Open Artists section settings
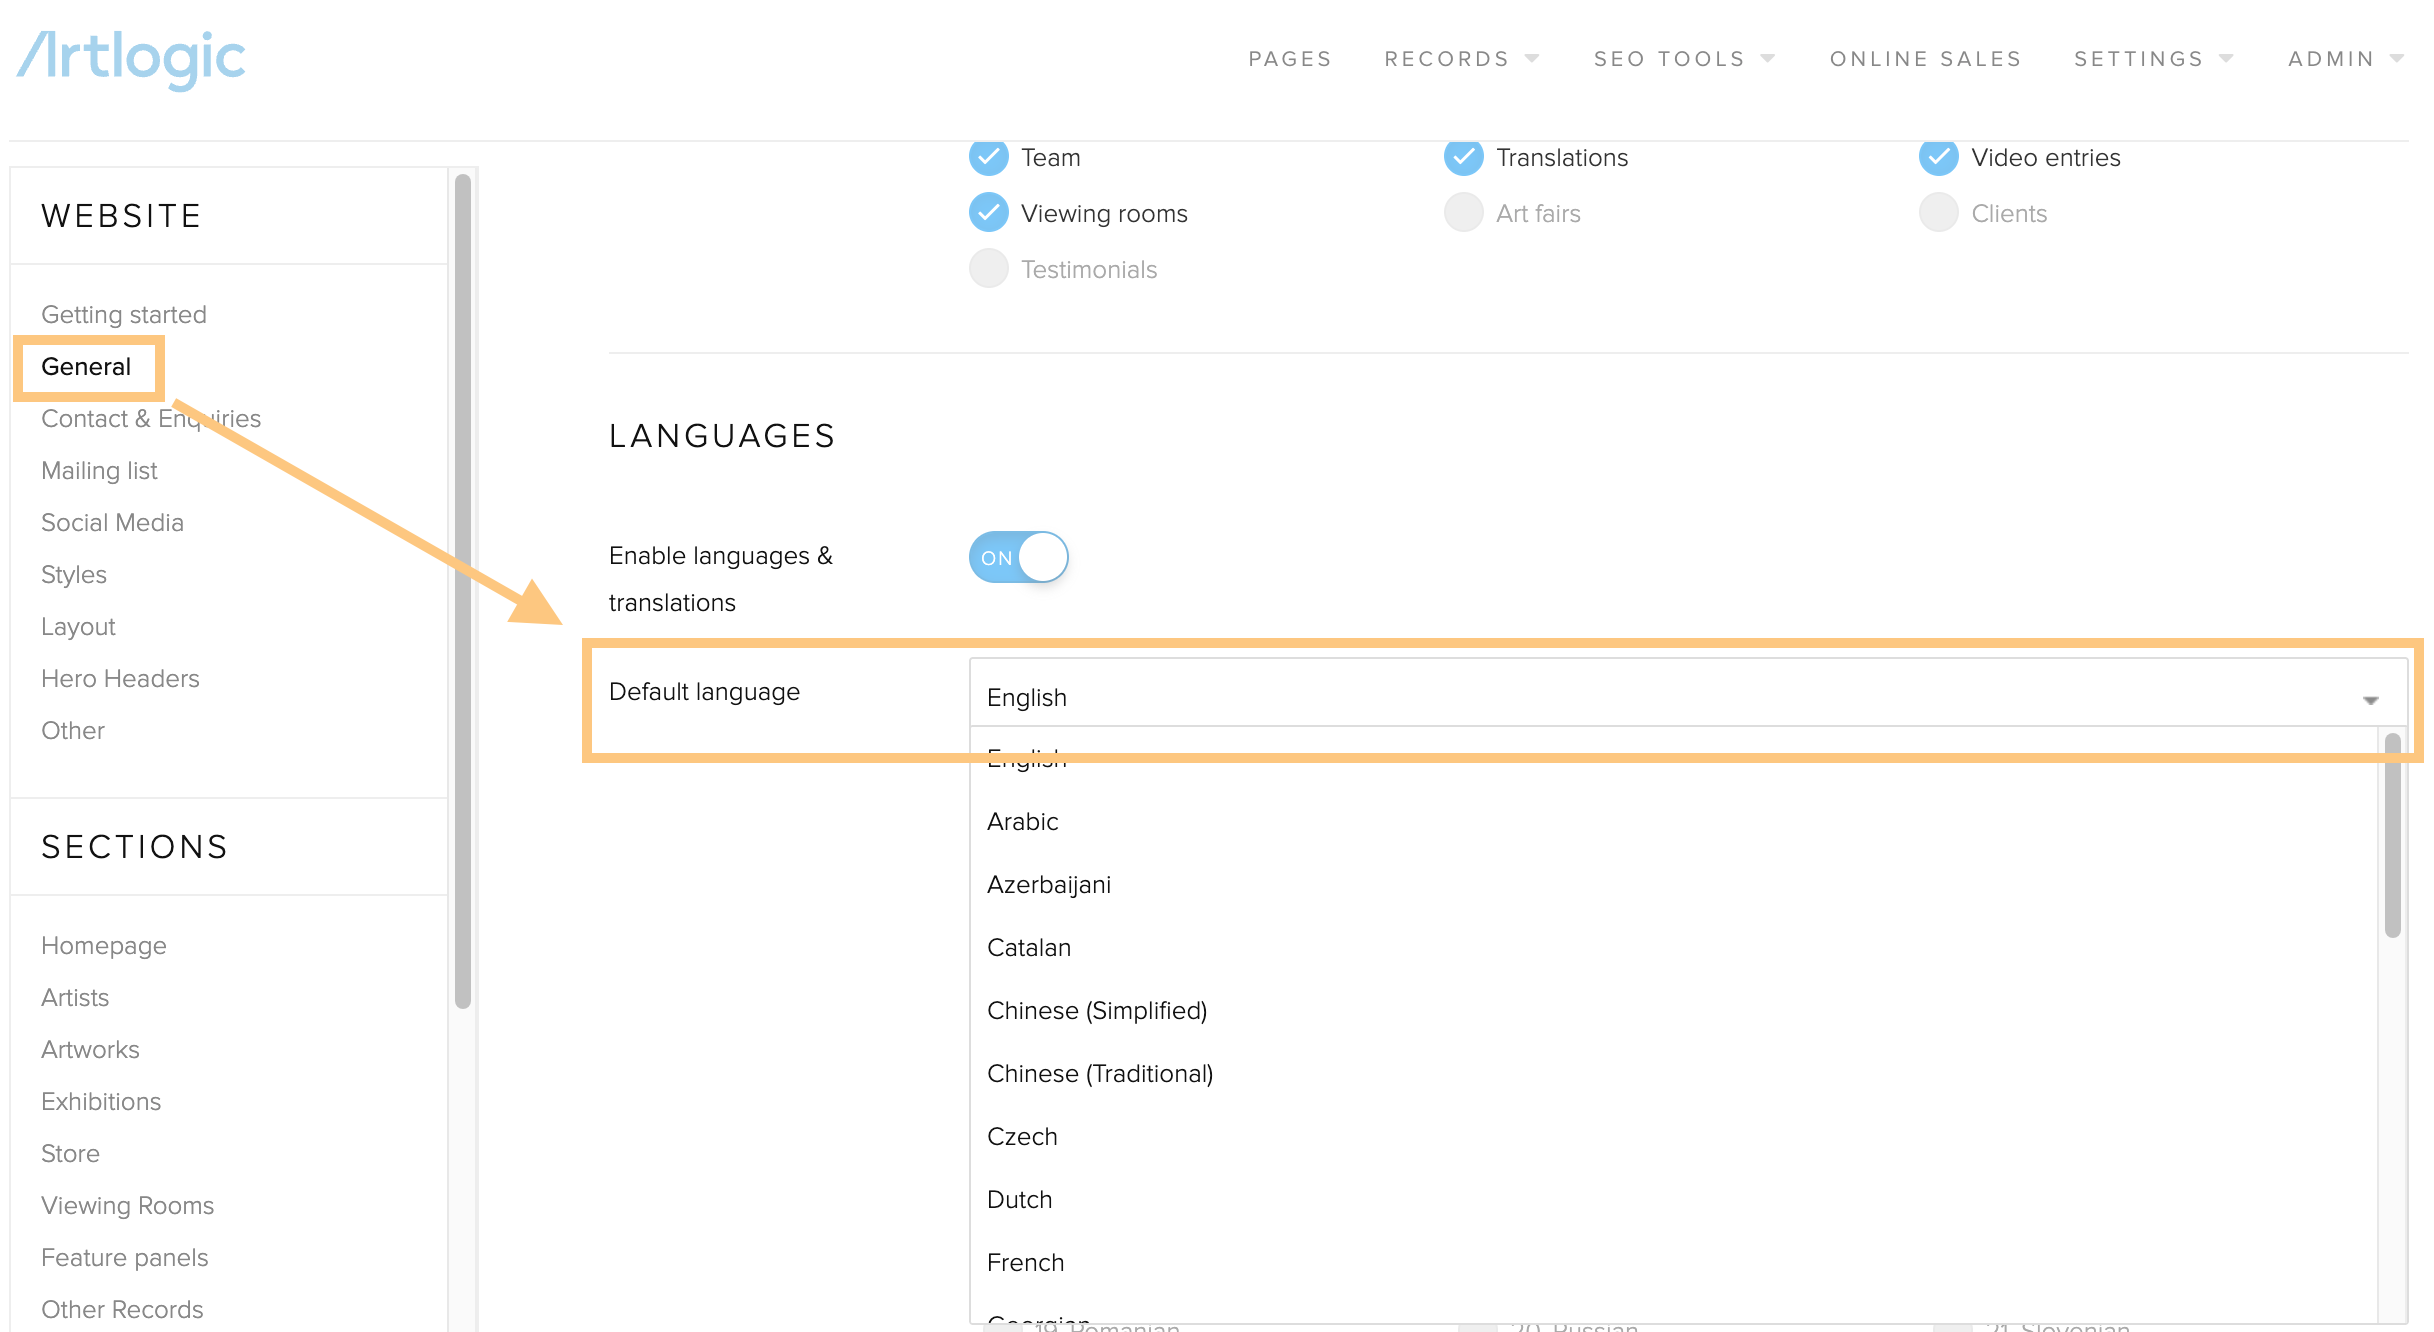2434x1332 pixels. [75, 997]
